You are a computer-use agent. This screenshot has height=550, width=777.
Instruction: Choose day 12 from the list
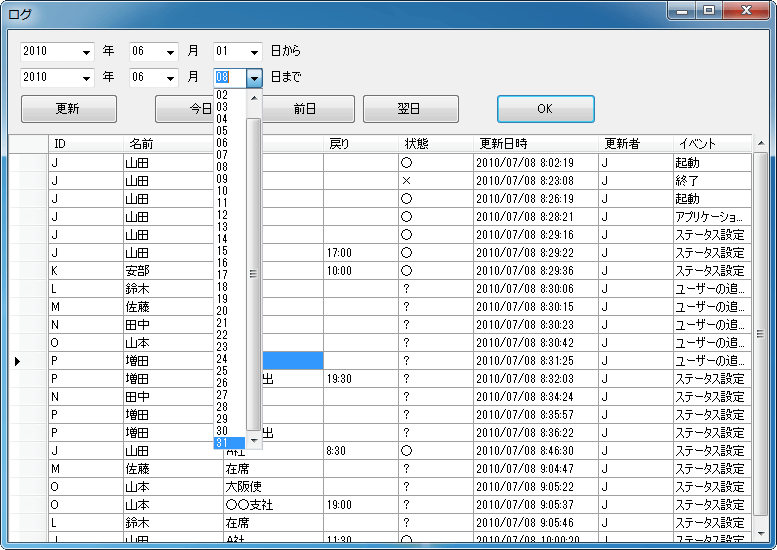pos(229,215)
